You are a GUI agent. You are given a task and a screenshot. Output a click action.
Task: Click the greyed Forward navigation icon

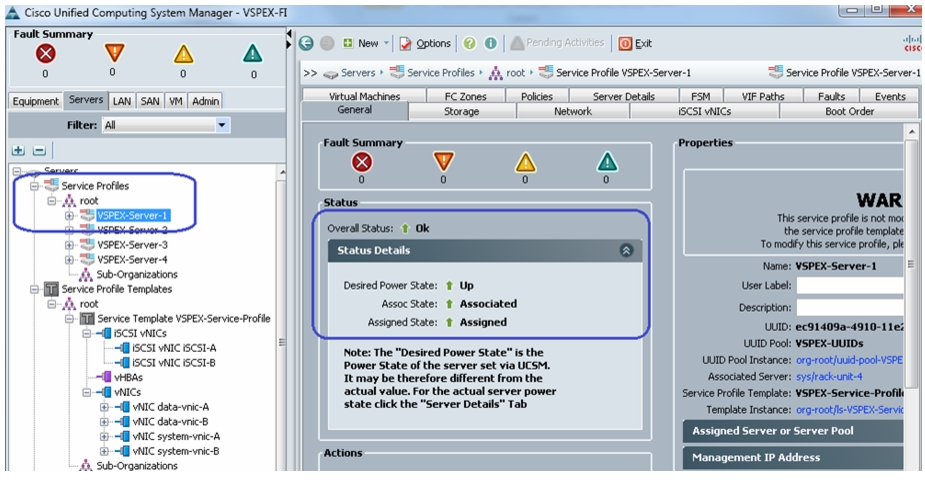(x=327, y=43)
